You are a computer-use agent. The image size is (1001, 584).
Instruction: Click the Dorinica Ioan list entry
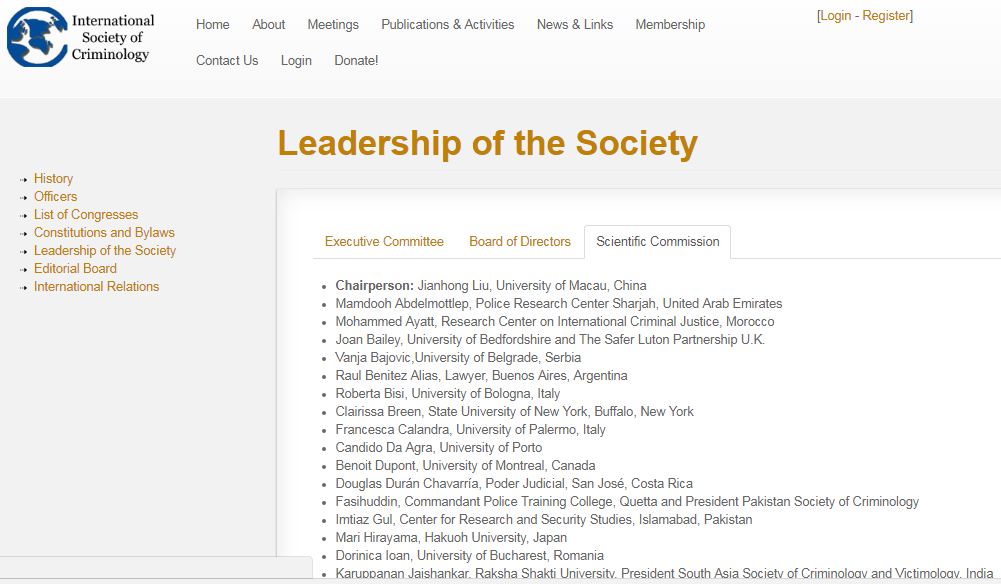coord(469,555)
